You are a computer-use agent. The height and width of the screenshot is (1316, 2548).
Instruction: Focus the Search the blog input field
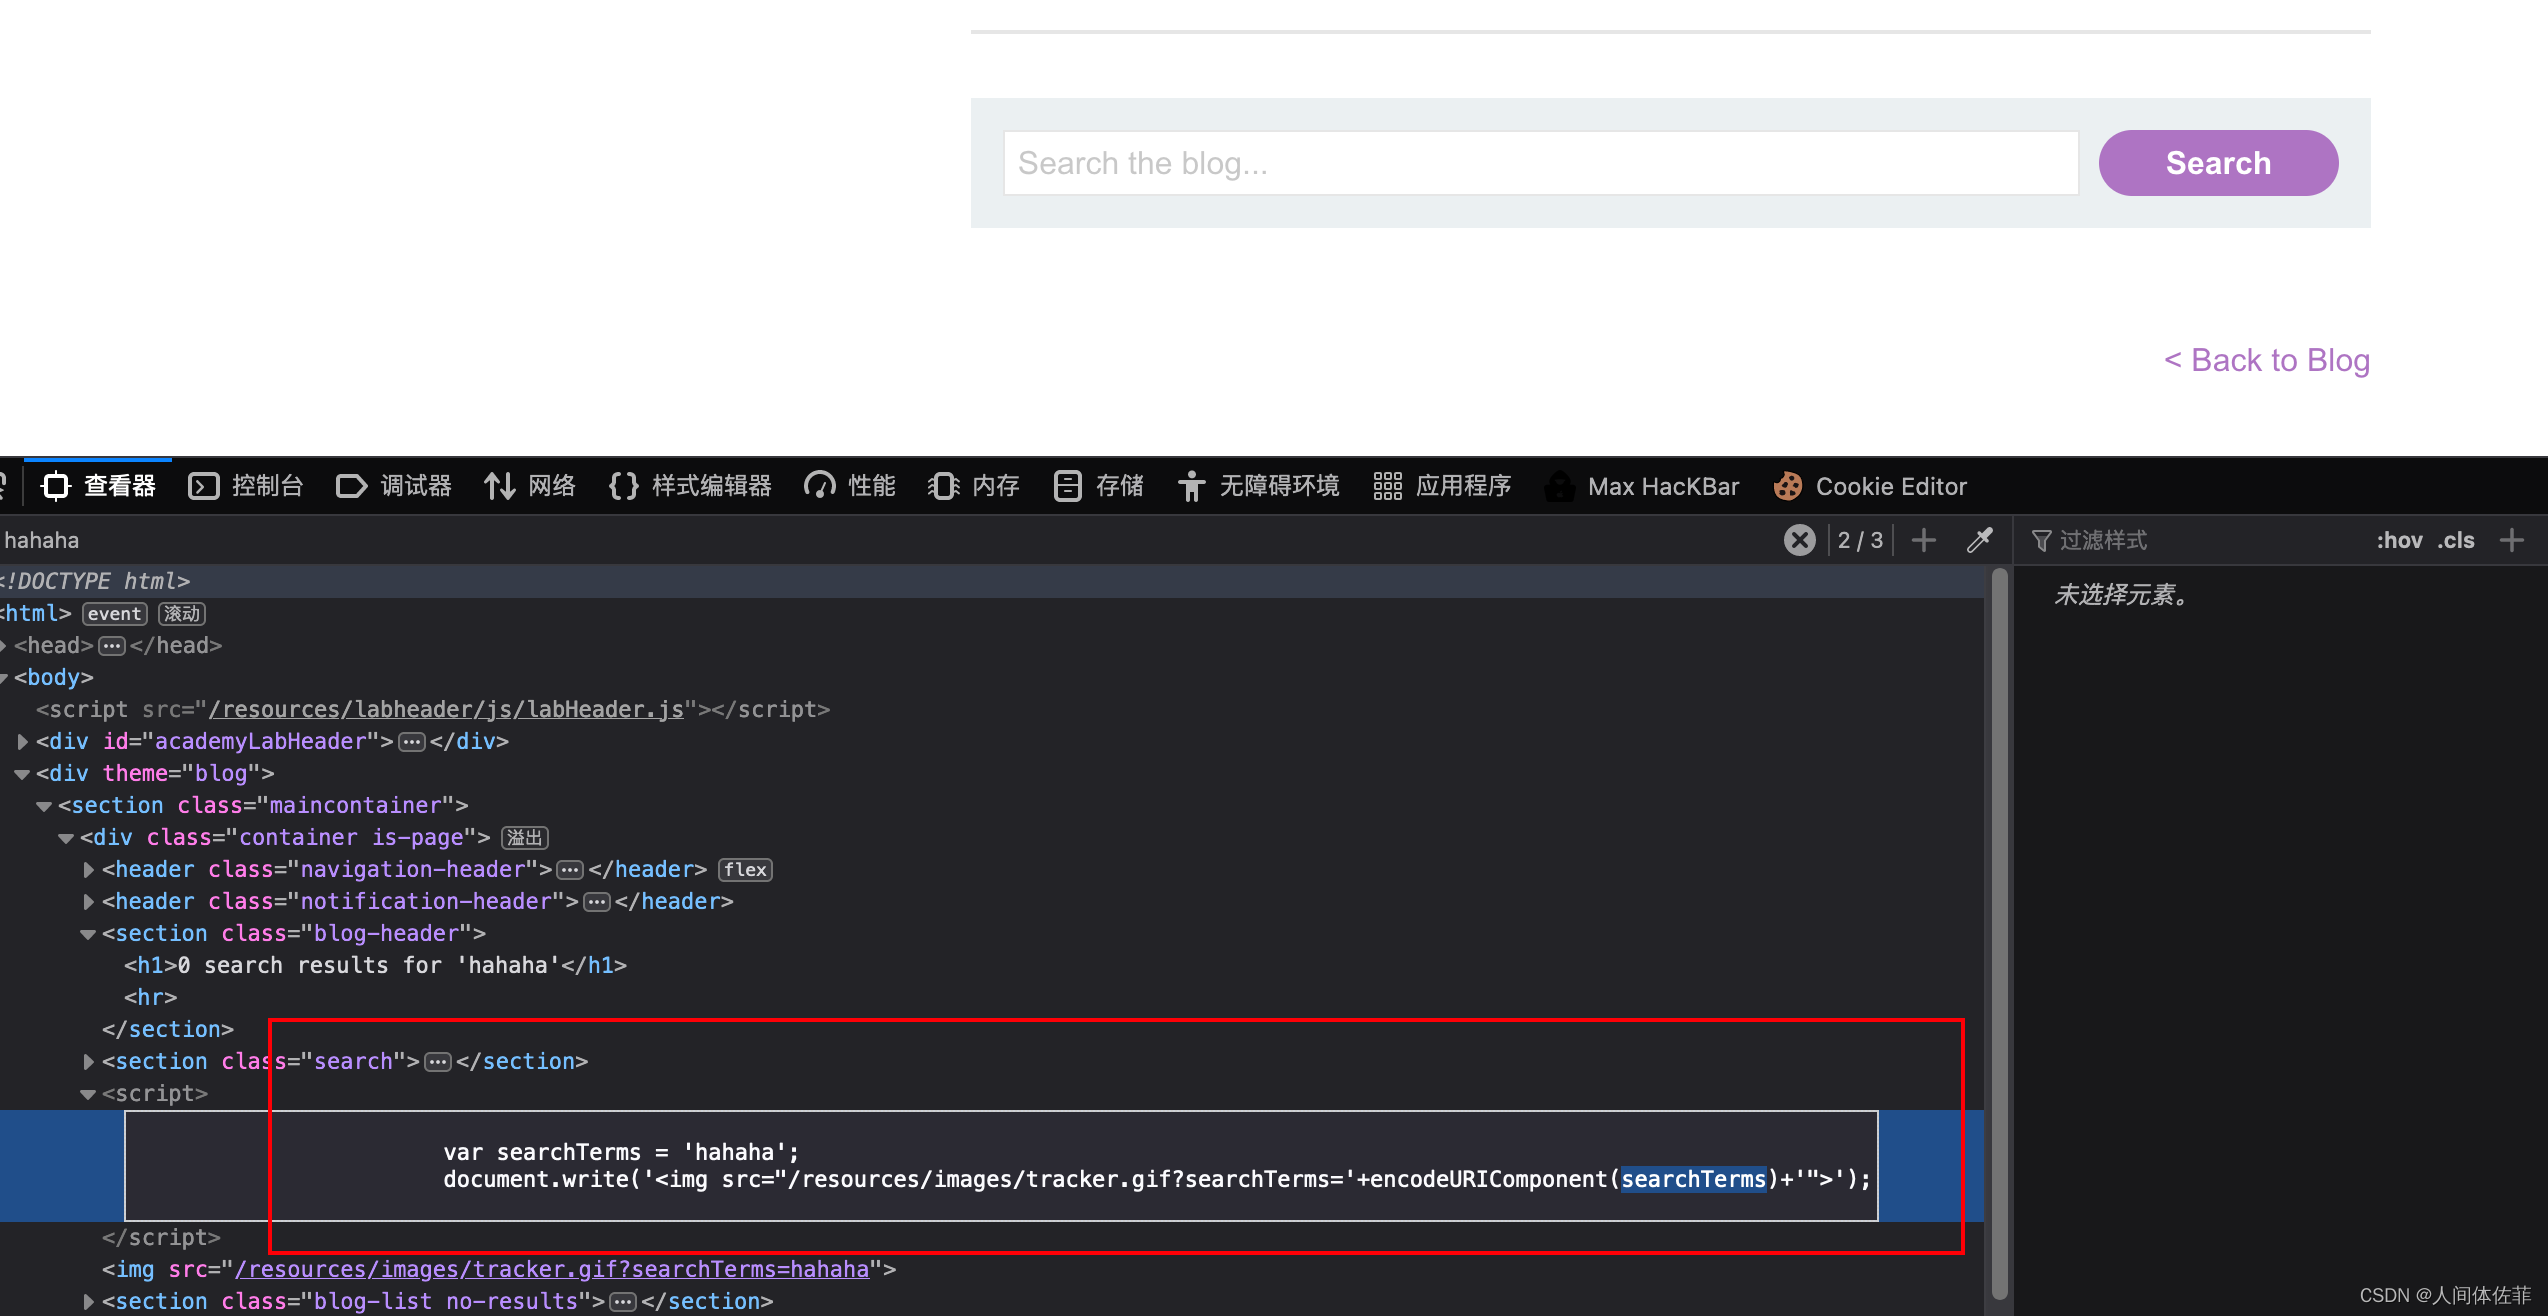(1540, 163)
